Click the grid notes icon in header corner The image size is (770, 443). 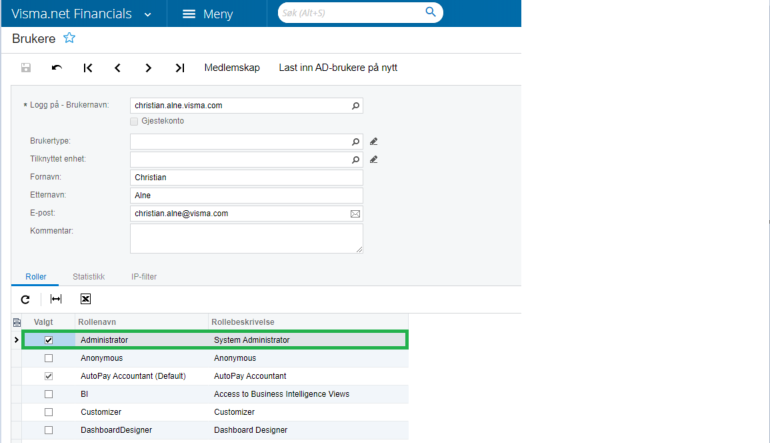pos(17,322)
